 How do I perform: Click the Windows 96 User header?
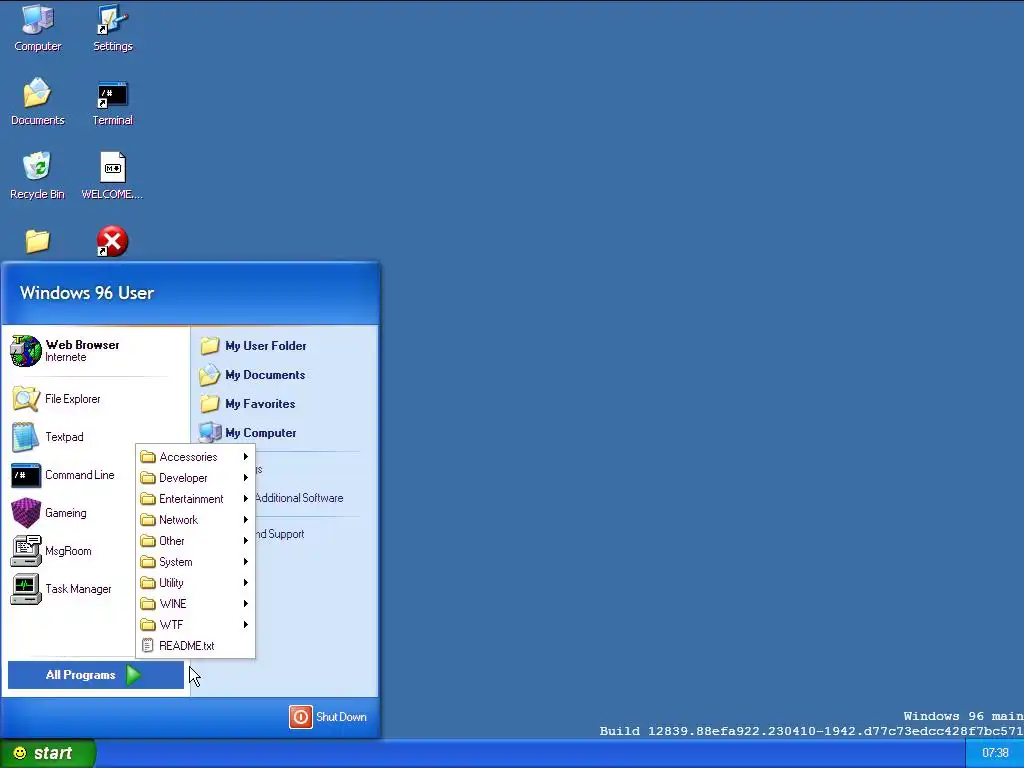pyautogui.click(x=87, y=293)
